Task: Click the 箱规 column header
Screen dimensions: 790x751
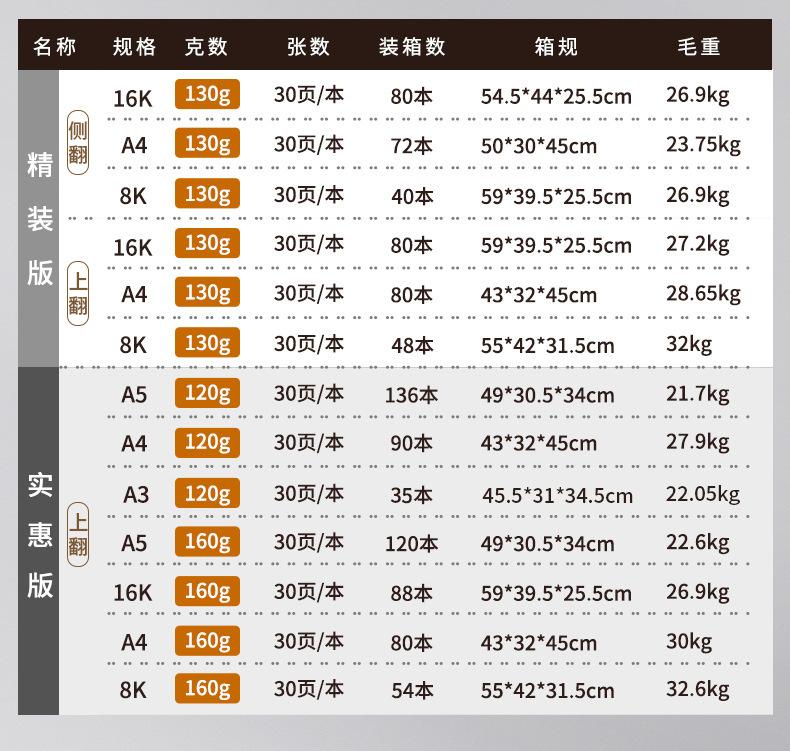Action: 556,47
